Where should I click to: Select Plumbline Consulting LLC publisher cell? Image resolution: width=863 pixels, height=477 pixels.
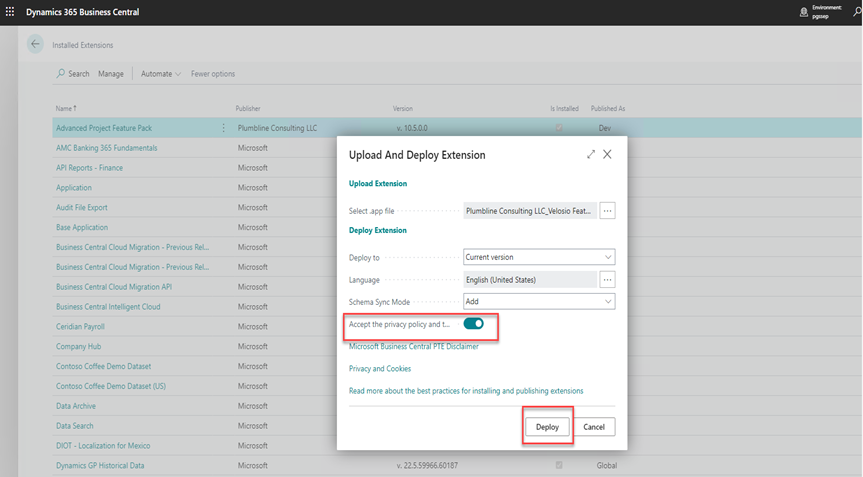click(277, 128)
